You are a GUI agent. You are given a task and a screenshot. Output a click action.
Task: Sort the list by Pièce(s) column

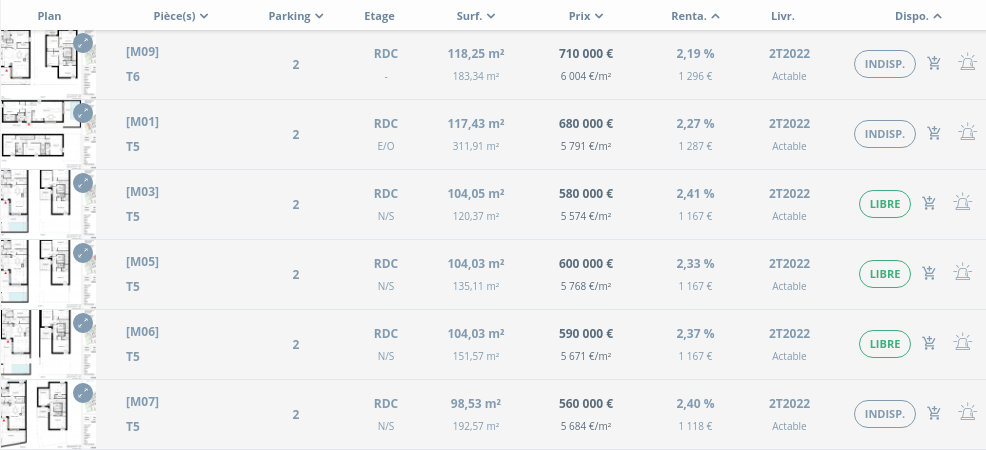(x=181, y=16)
